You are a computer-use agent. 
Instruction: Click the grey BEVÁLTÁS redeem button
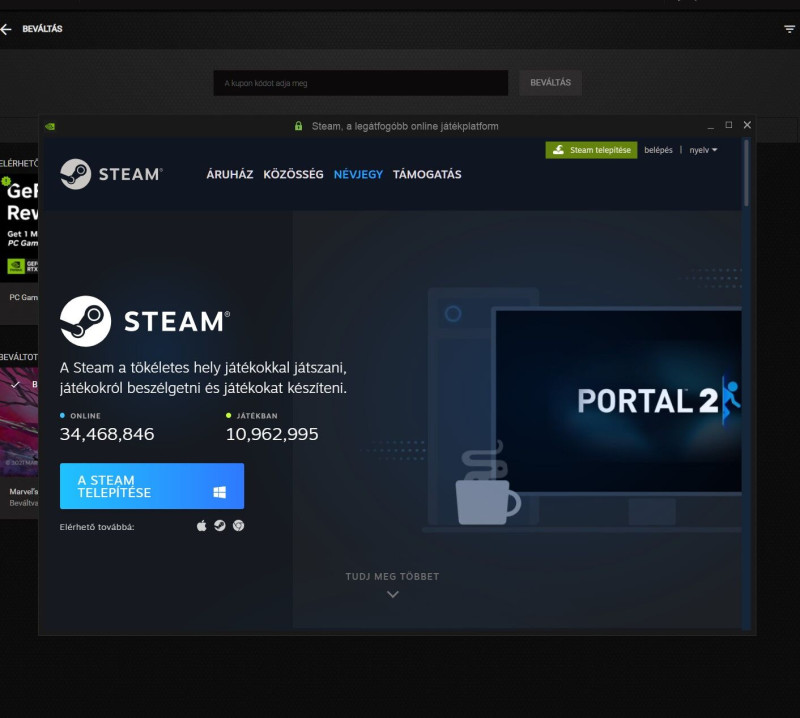click(550, 83)
